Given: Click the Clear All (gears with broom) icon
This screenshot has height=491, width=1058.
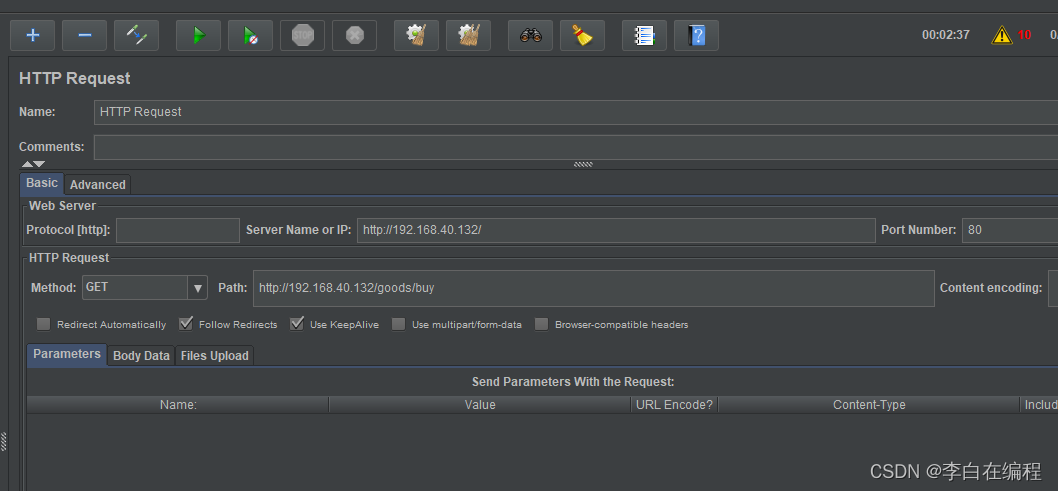Looking at the screenshot, I should (x=468, y=35).
